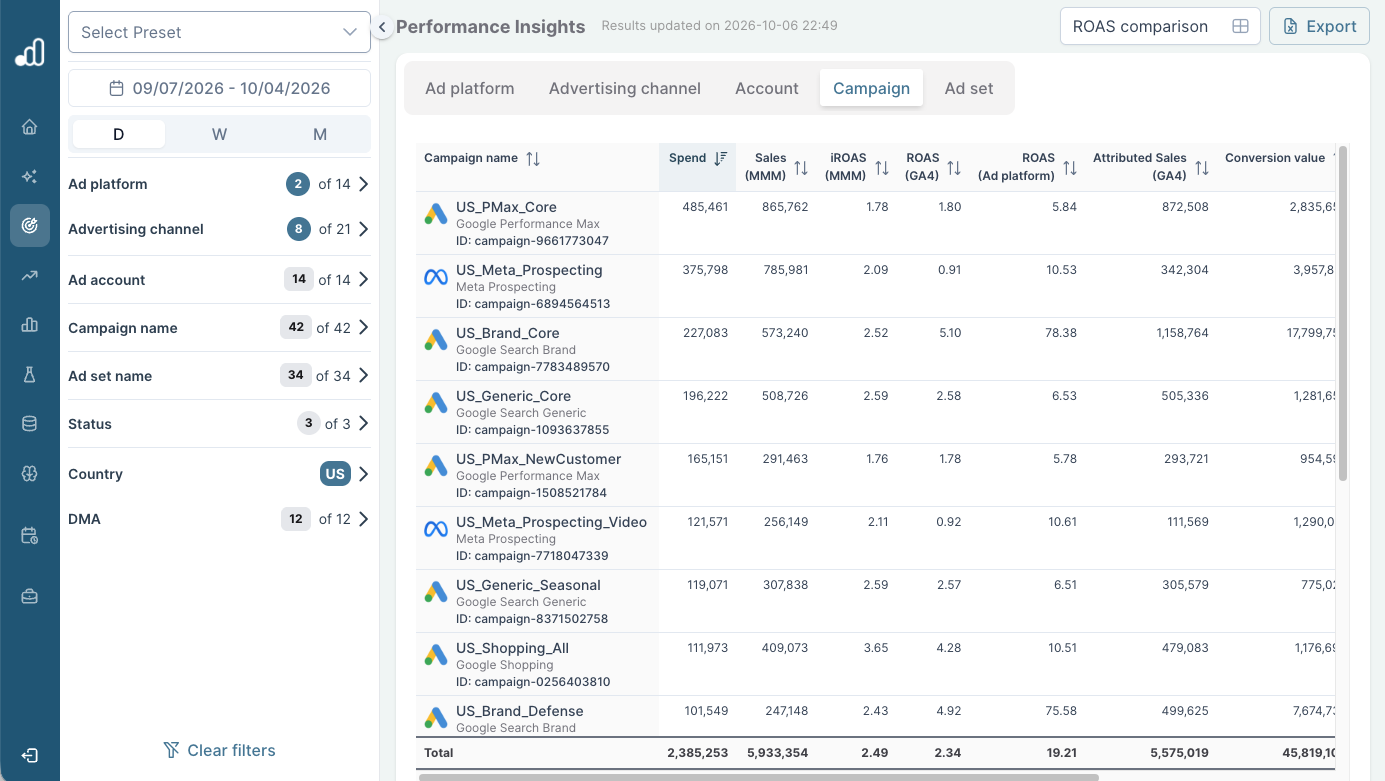This screenshot has height=781, width=1385.
Task: Open the trending arrow icon in sidebar
Action: [x=29, y=275]
